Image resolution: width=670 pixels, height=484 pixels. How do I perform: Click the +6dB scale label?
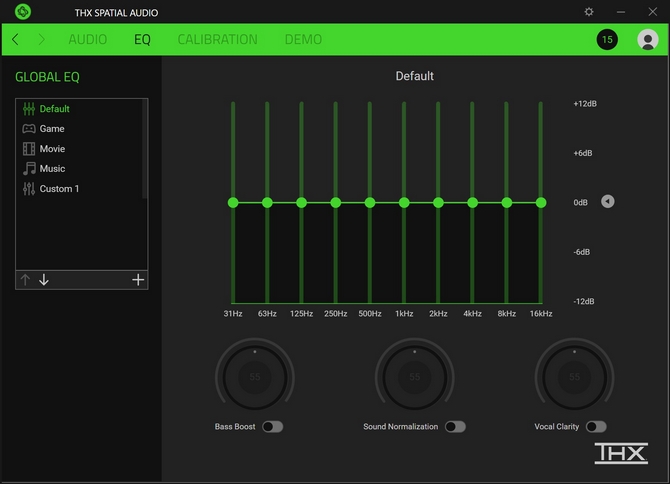click(x=583, y=153)
